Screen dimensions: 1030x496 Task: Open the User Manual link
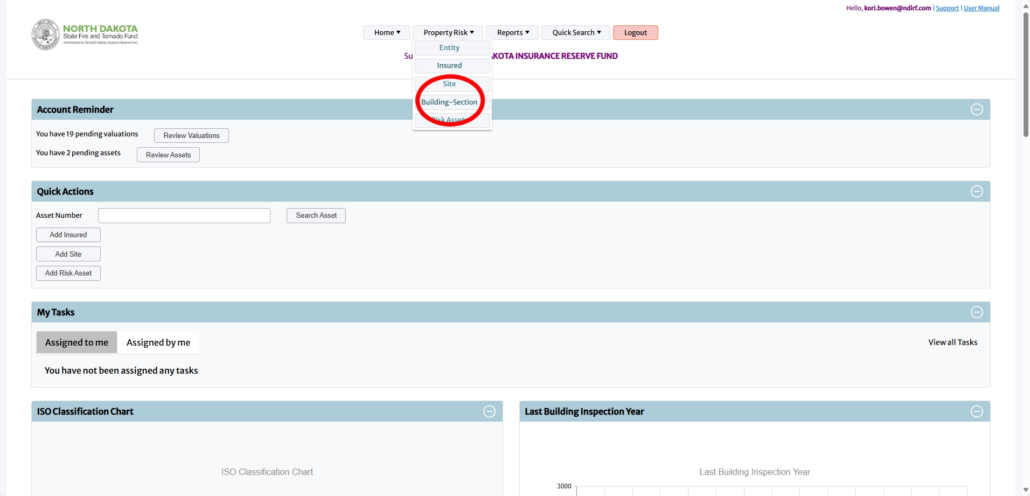(981, 8)
